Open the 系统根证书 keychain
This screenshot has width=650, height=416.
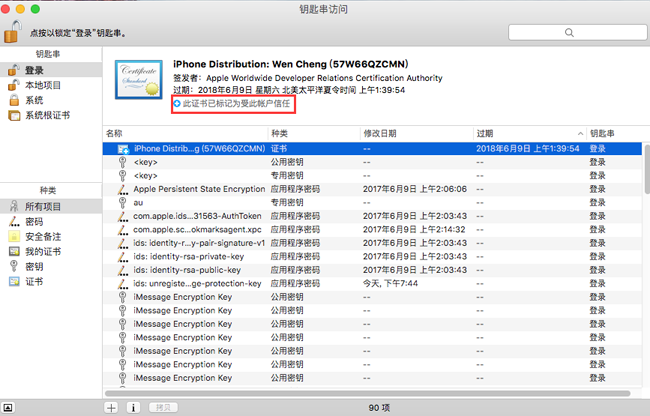click(47, 115)
